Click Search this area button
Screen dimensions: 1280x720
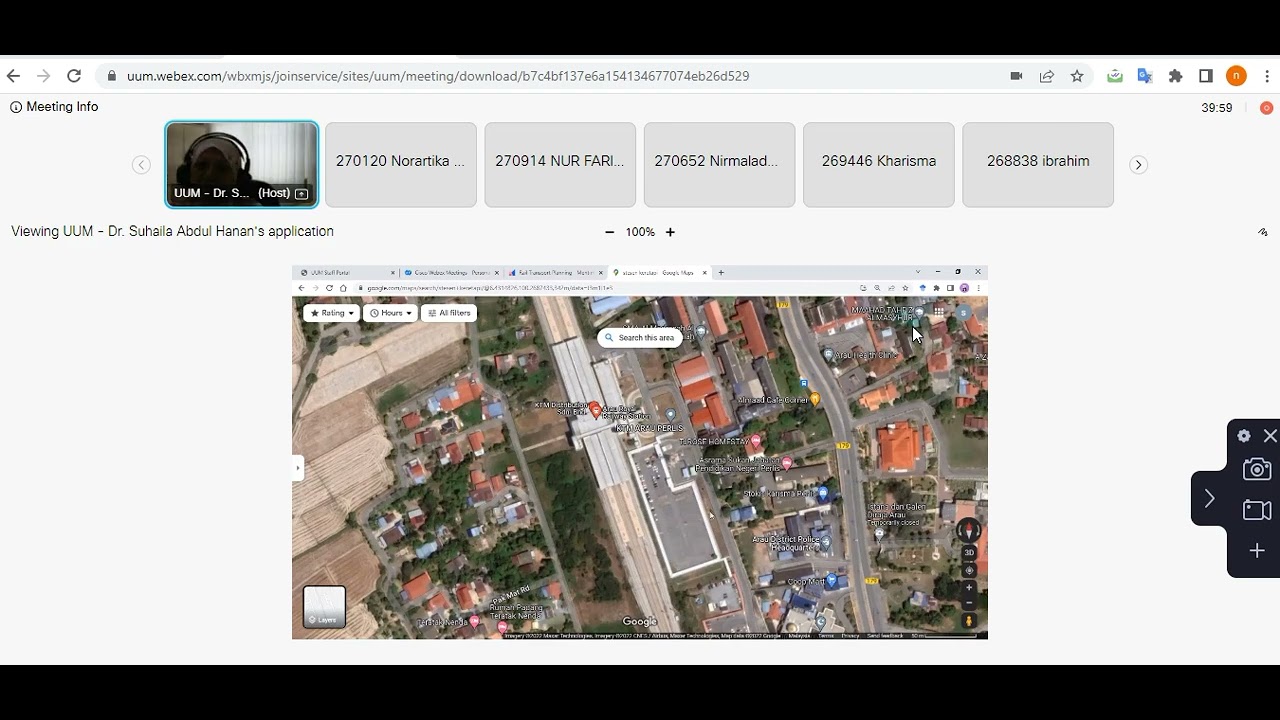[640, 338]
